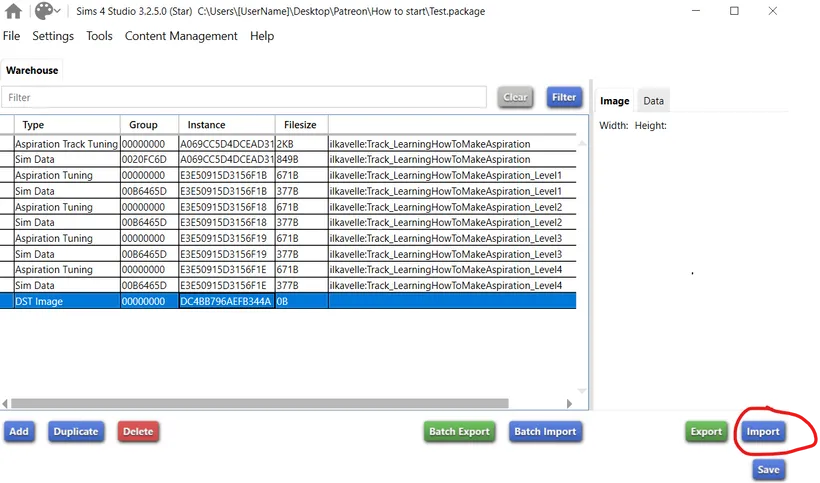Select Aspiration Tuning row for Level1
The image size is (820, 483).
coord(288,175)
